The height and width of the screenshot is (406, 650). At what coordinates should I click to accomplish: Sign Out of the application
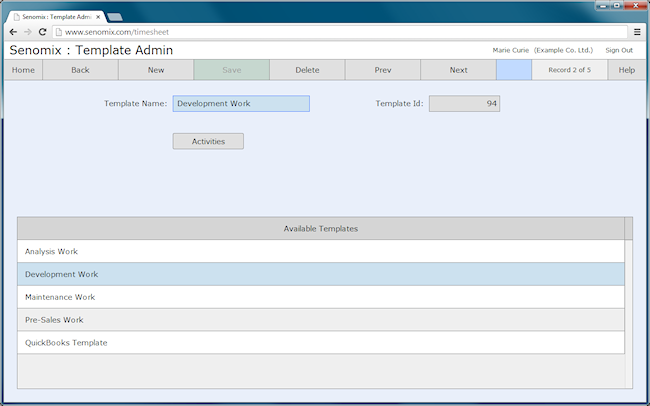pos(619,50)
